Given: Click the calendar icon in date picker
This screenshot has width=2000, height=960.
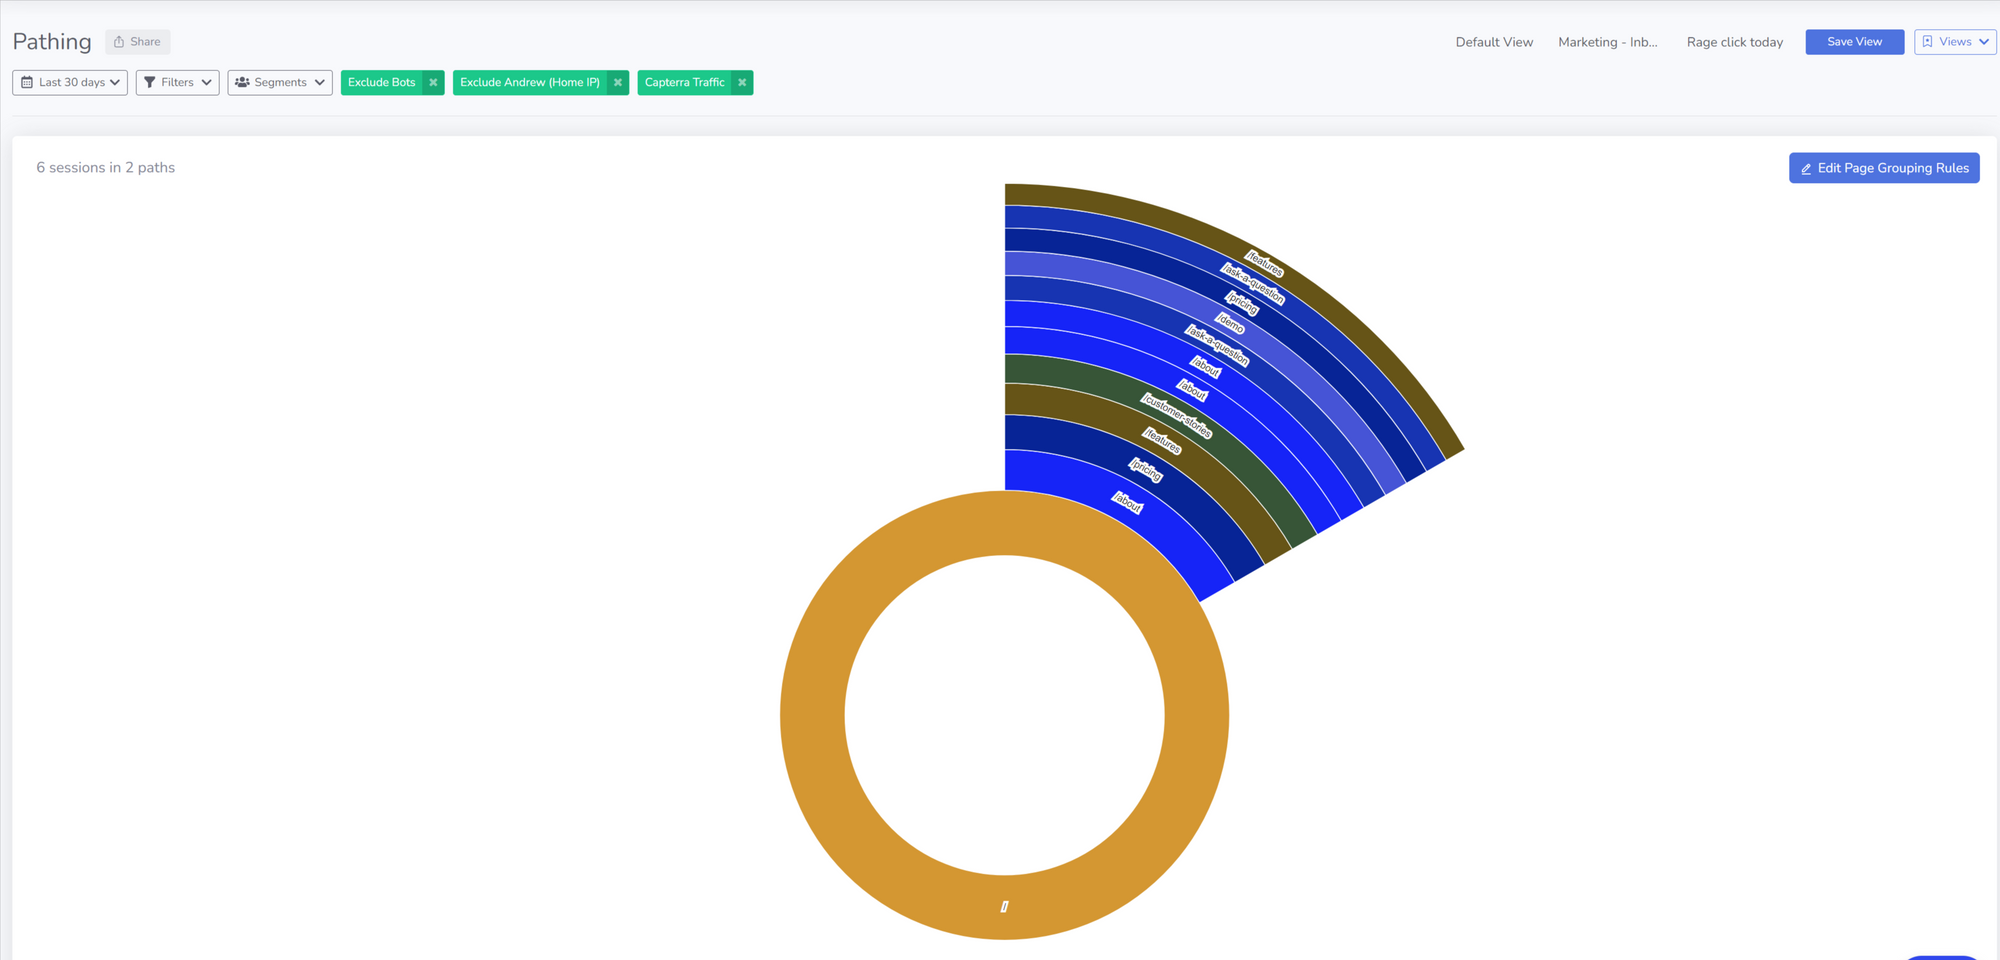Looking at the screenshot, I should [x=27, y=83].
